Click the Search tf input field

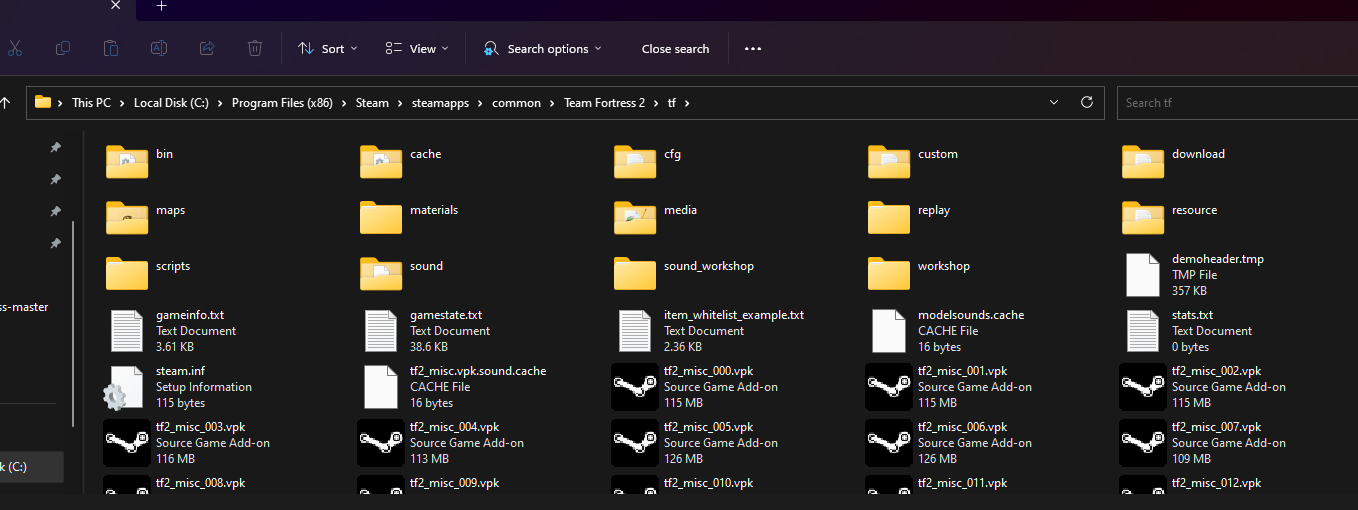(1237, 102)
